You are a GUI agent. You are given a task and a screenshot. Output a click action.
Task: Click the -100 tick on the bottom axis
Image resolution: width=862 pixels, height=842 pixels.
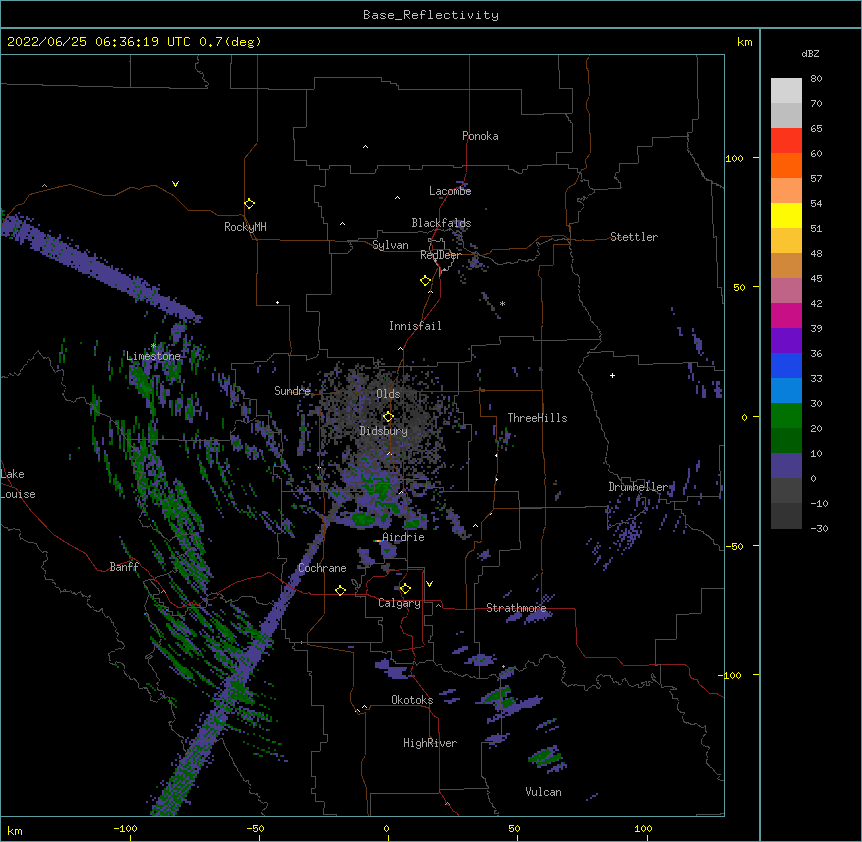(125, 828)
